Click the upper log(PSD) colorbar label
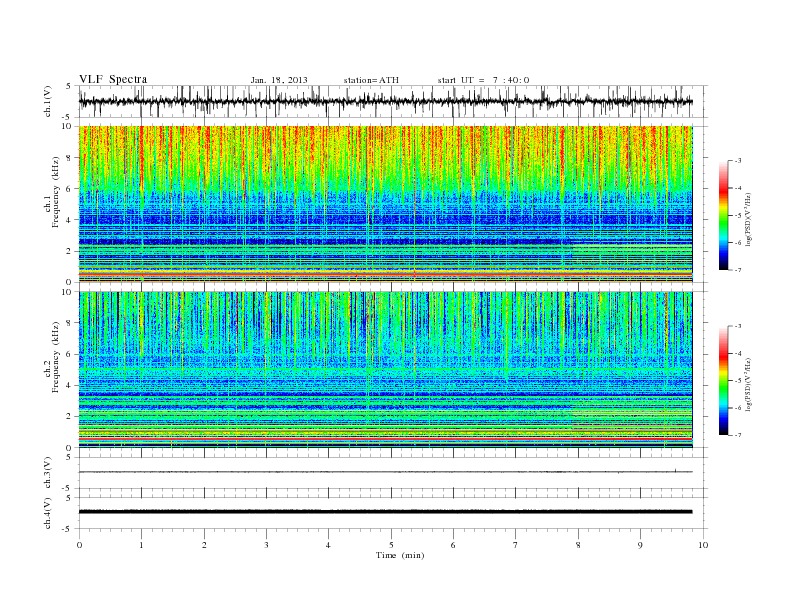Viewport: 792px width, 612px height. click(x=750, y=218)
